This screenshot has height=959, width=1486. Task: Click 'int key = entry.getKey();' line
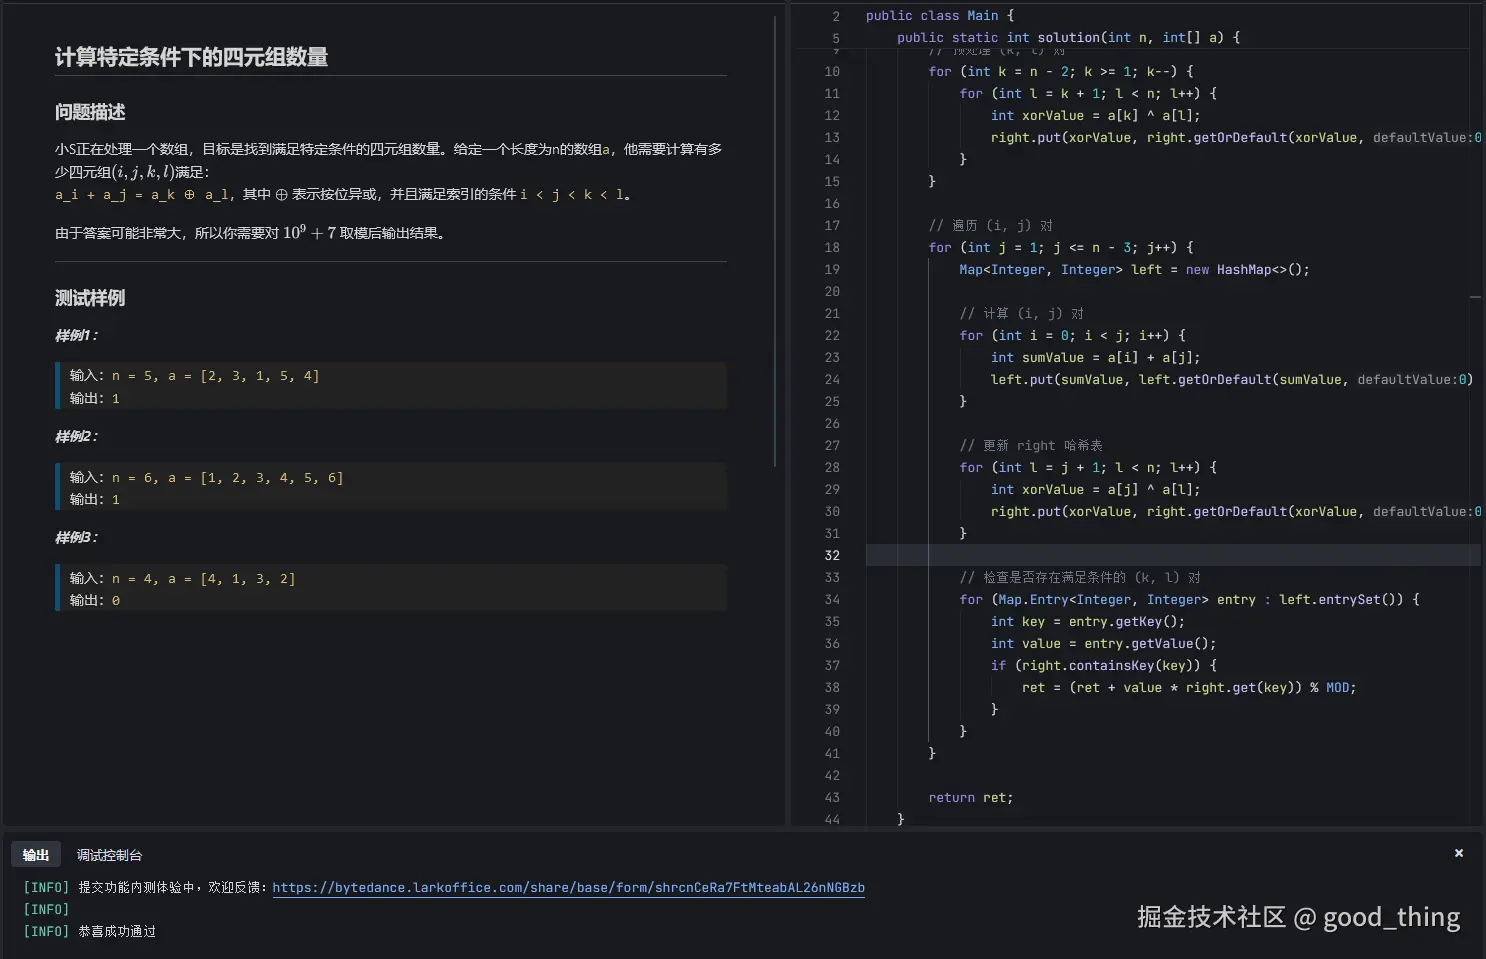pyautogui.click(x=1087, y=621)
